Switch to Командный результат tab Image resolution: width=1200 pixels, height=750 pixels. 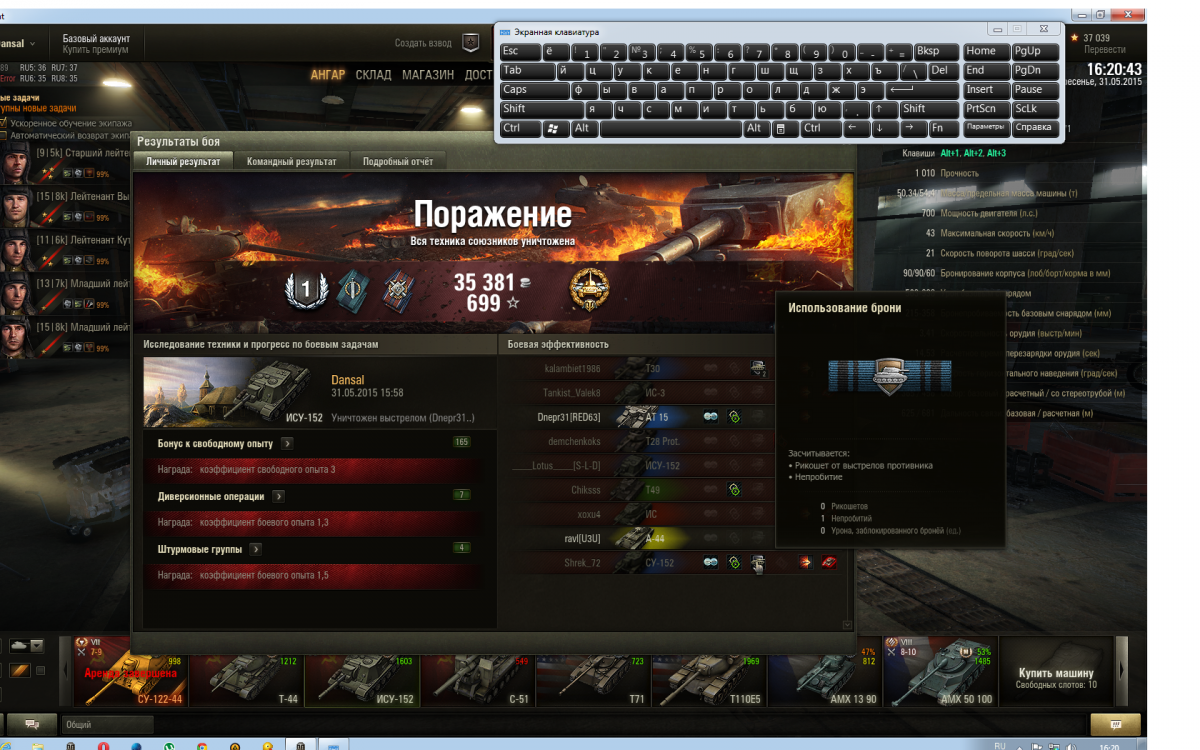click(x=292, y=161)
